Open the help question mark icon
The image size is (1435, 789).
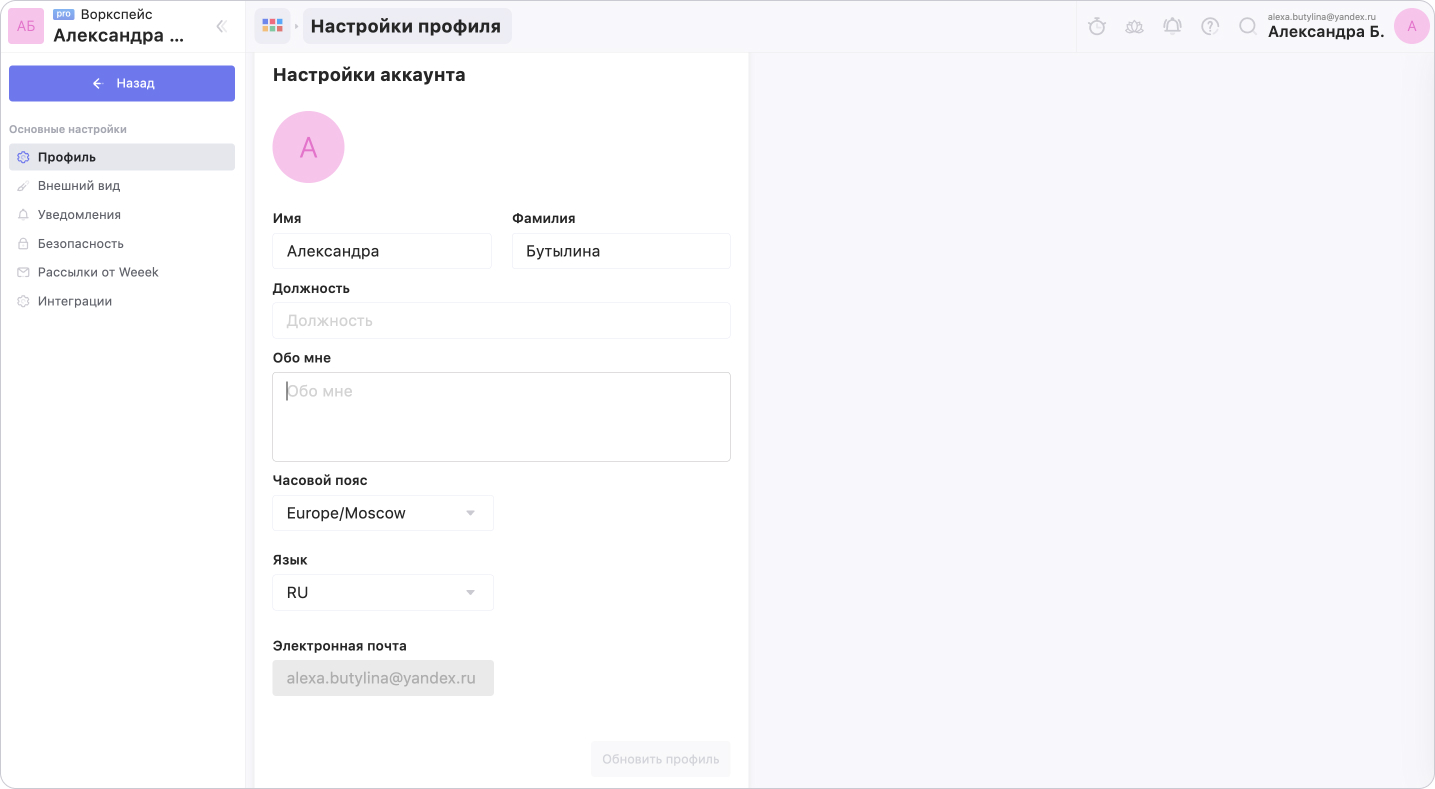click(1210, 27)
